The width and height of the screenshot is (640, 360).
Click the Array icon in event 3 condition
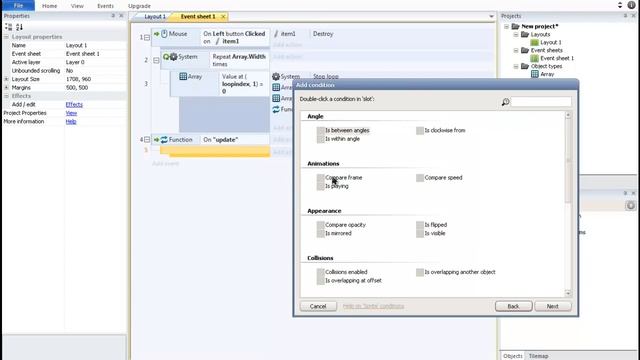[183, 77]
